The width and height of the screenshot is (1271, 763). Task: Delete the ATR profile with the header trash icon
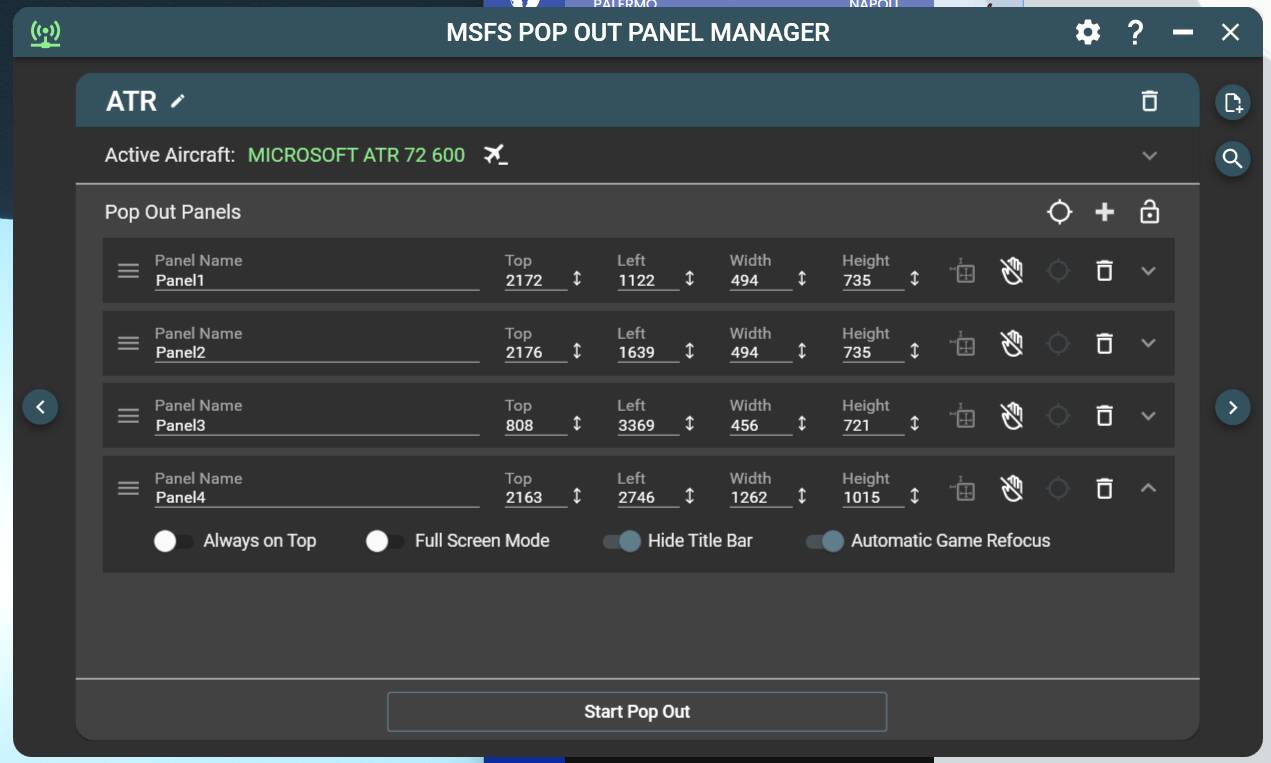[1150, 101]
